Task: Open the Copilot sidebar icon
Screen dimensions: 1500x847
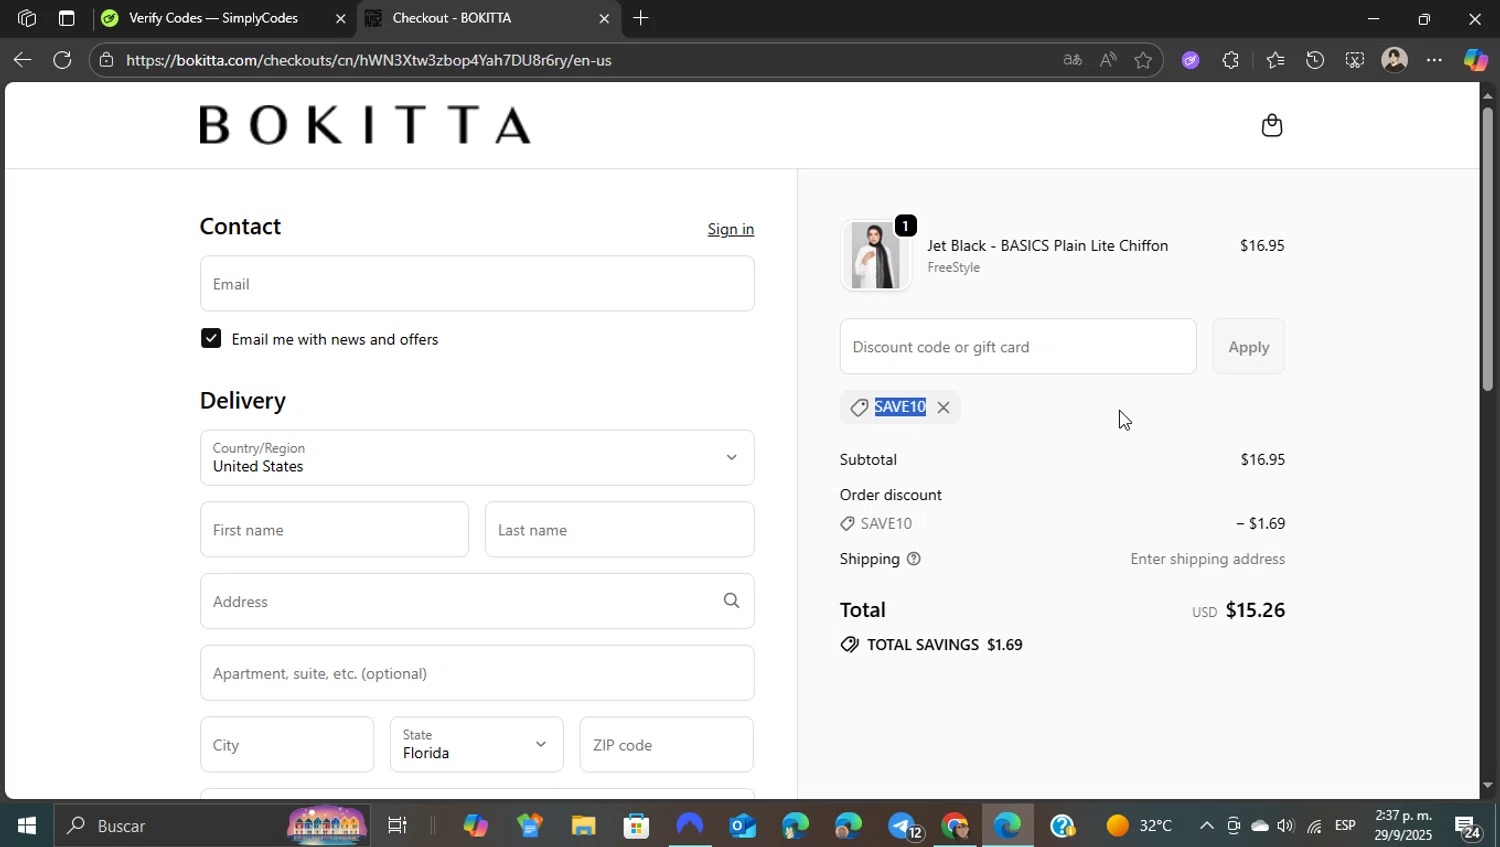Action: point(1476,60)
